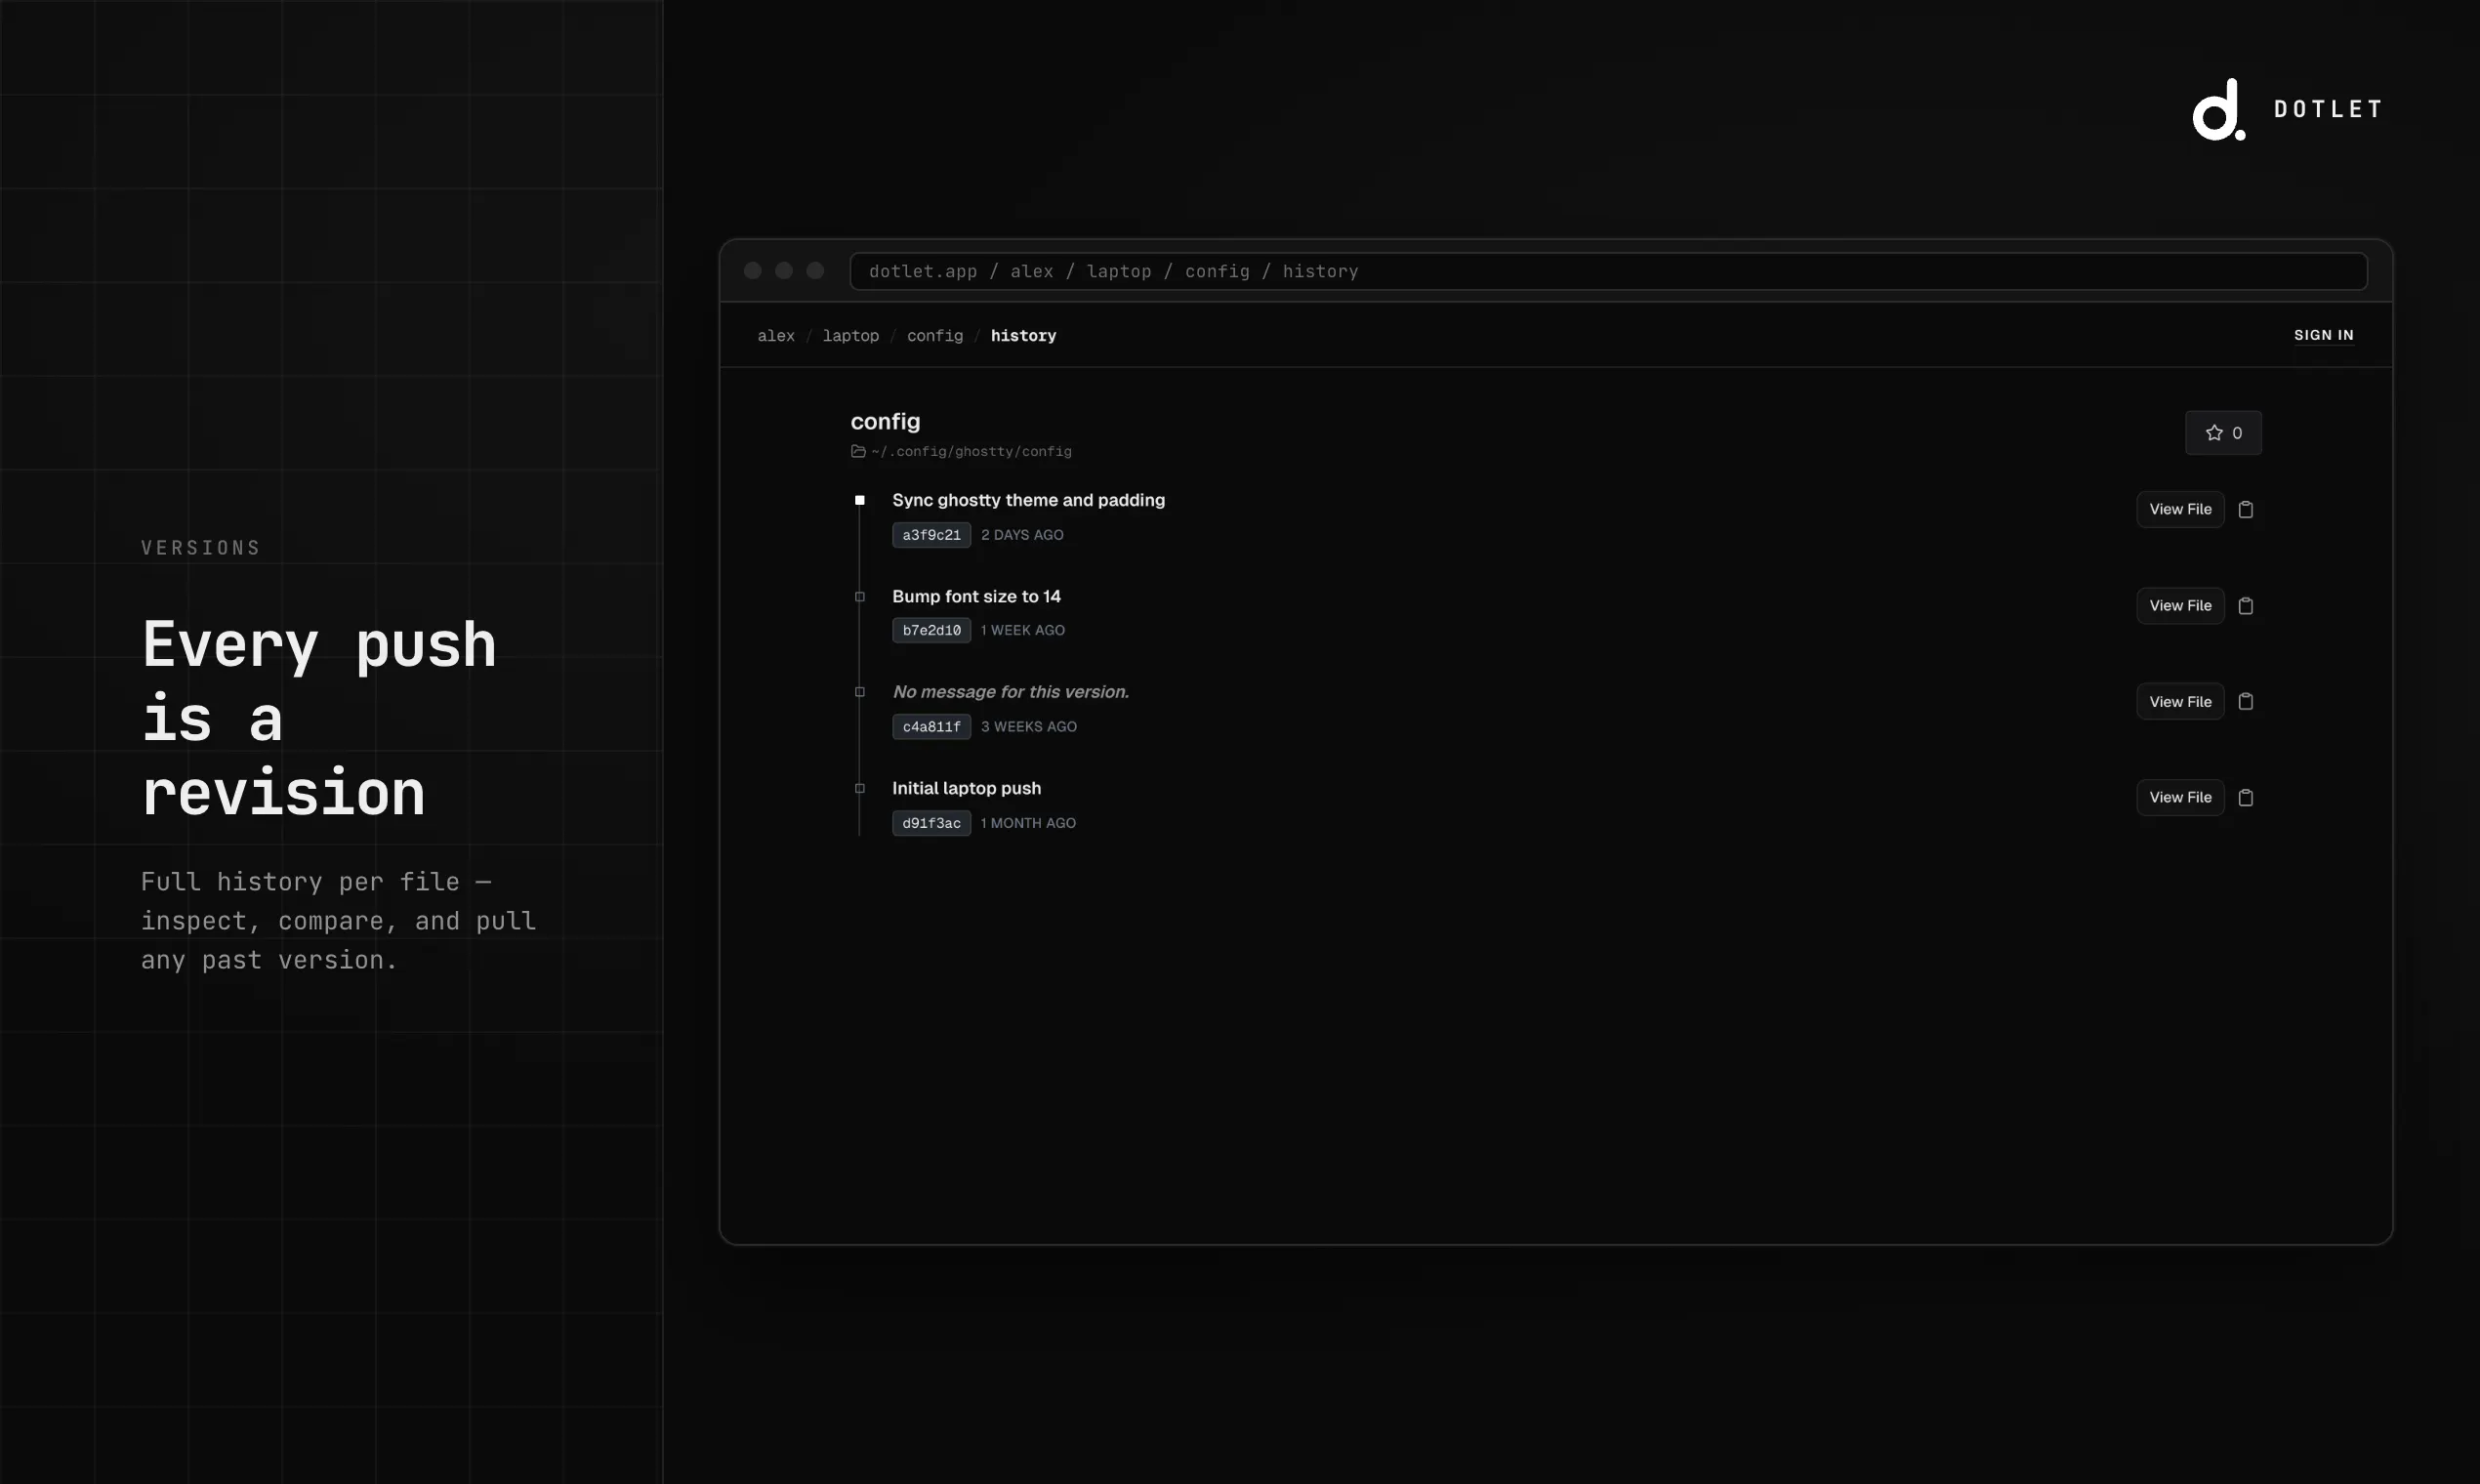View File for Initial laptop push
Viewport: 2480px width, 1484px height.
click(x=2181, y=798)
